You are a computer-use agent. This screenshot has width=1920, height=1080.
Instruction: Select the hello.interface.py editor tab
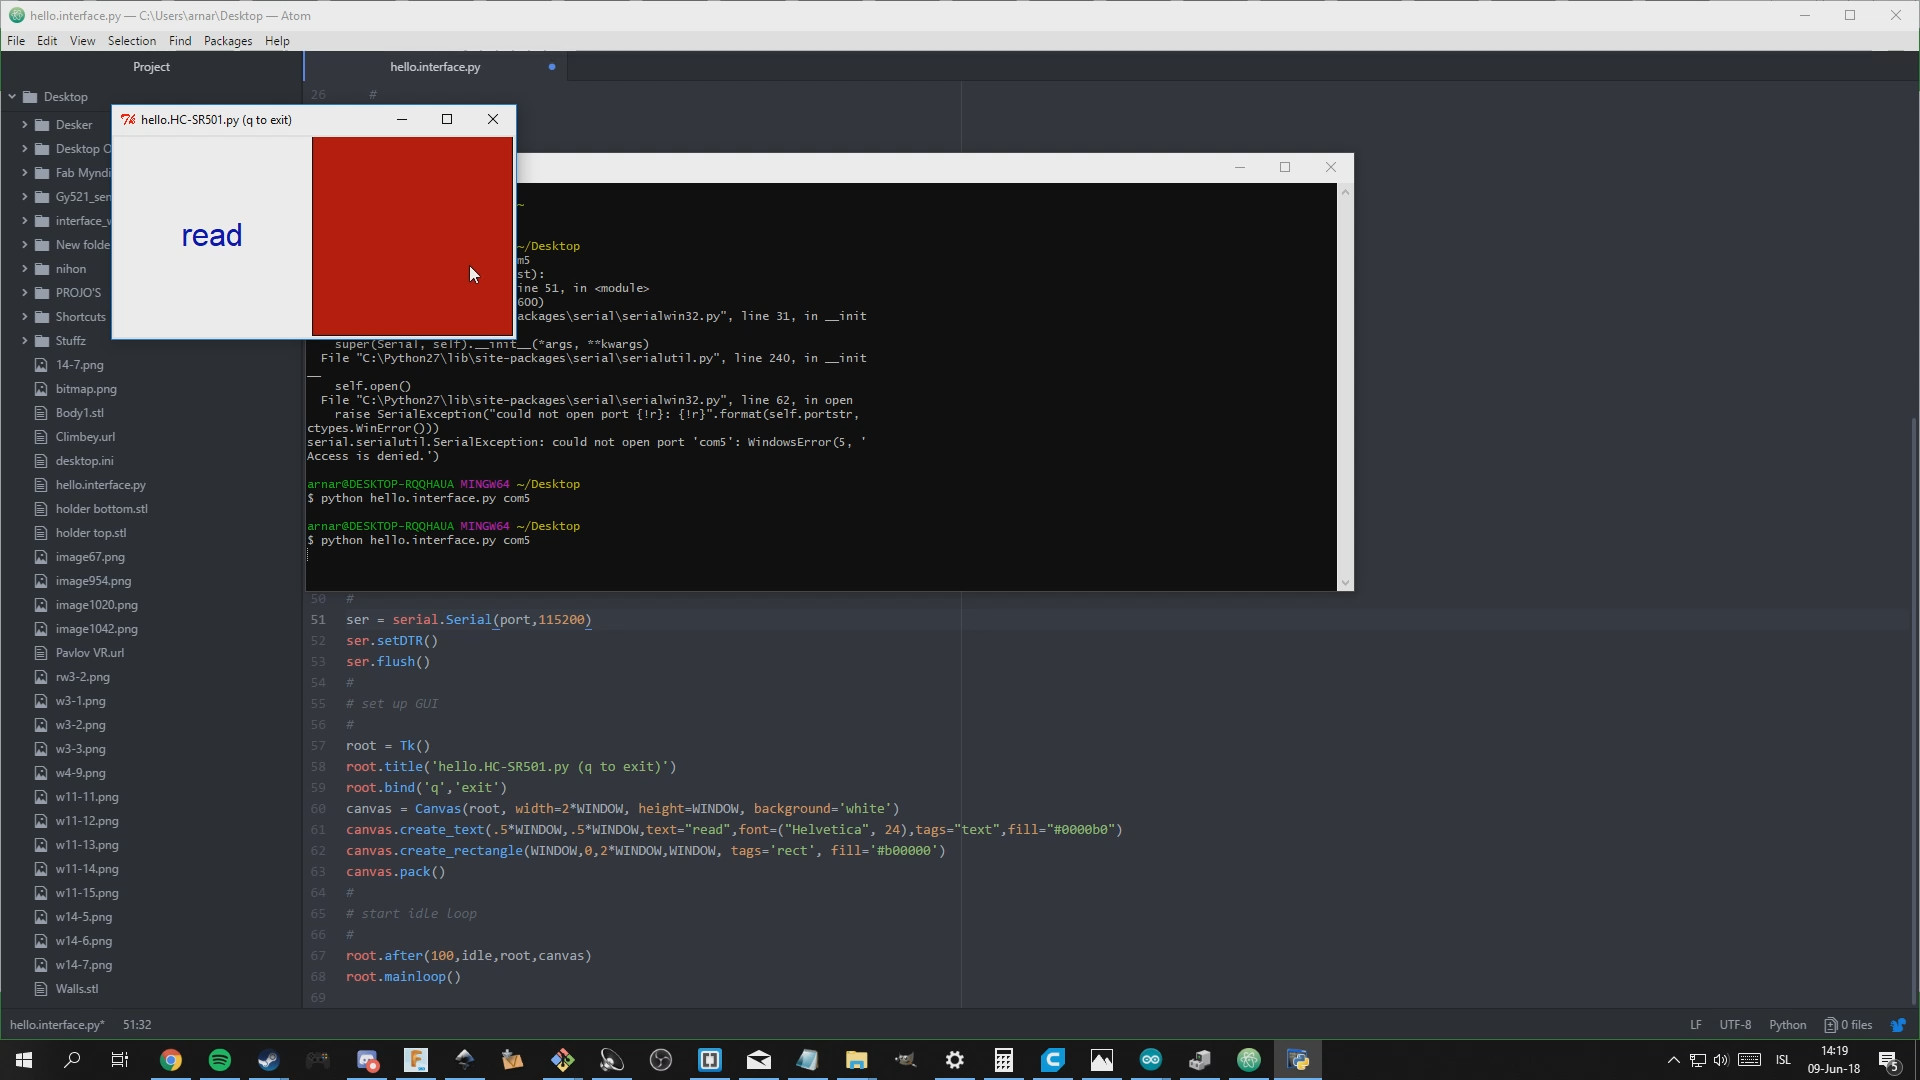pos(435,67)
